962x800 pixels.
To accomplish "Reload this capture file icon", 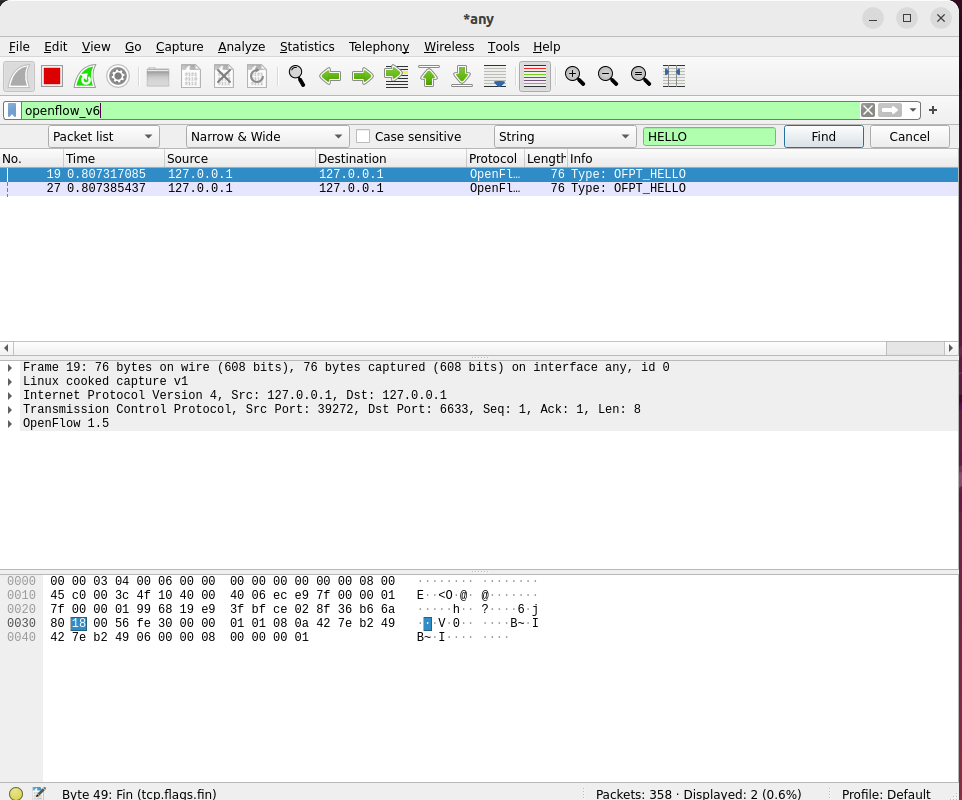I will 257,76.
